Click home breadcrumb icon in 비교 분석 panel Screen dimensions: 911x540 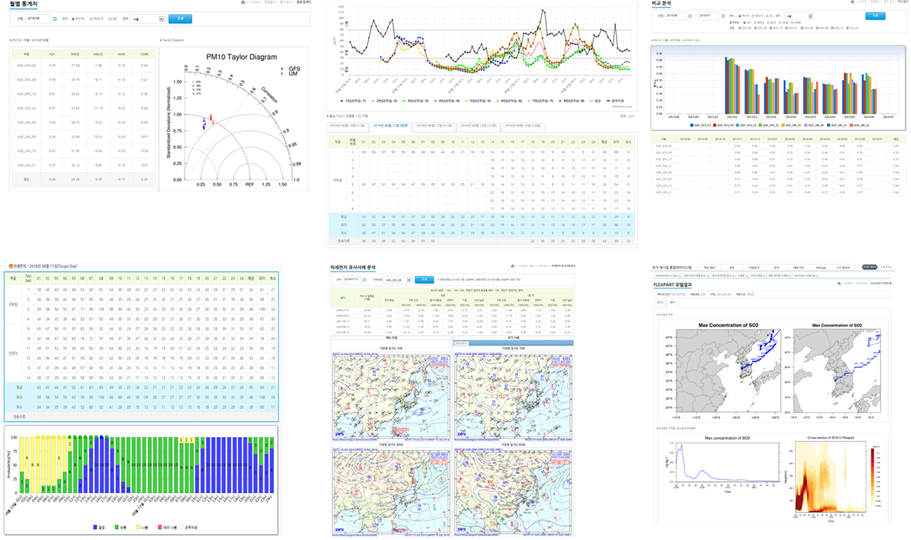click(852, 2)
